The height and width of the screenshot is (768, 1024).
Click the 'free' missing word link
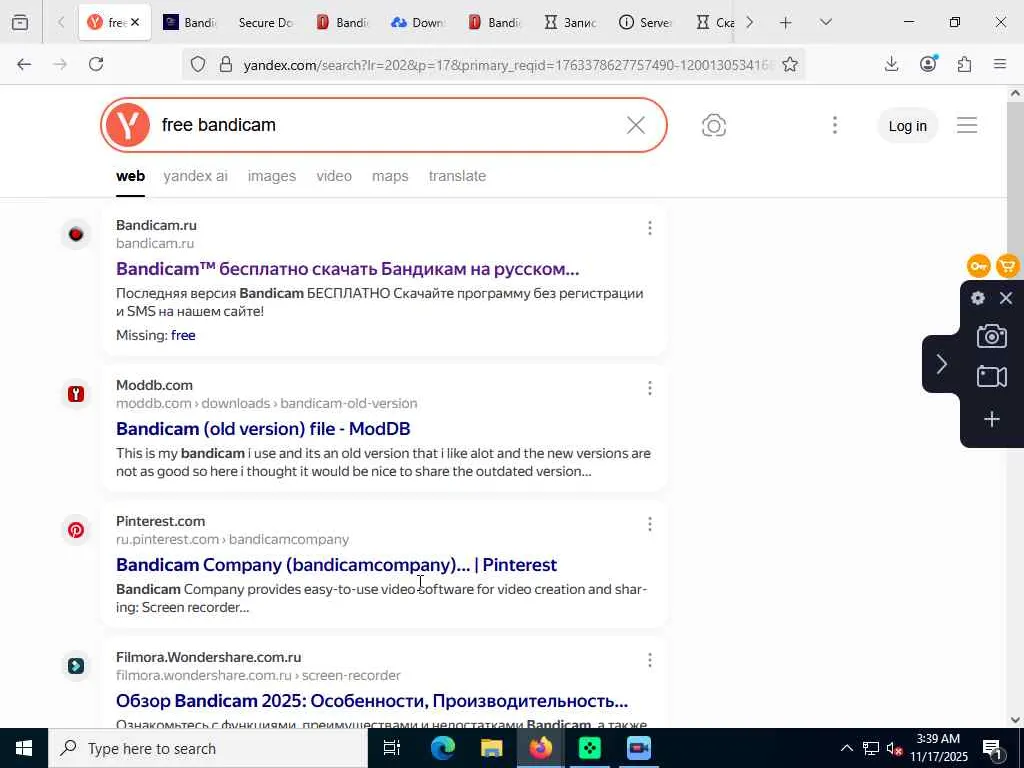click(x=183, y=335)
